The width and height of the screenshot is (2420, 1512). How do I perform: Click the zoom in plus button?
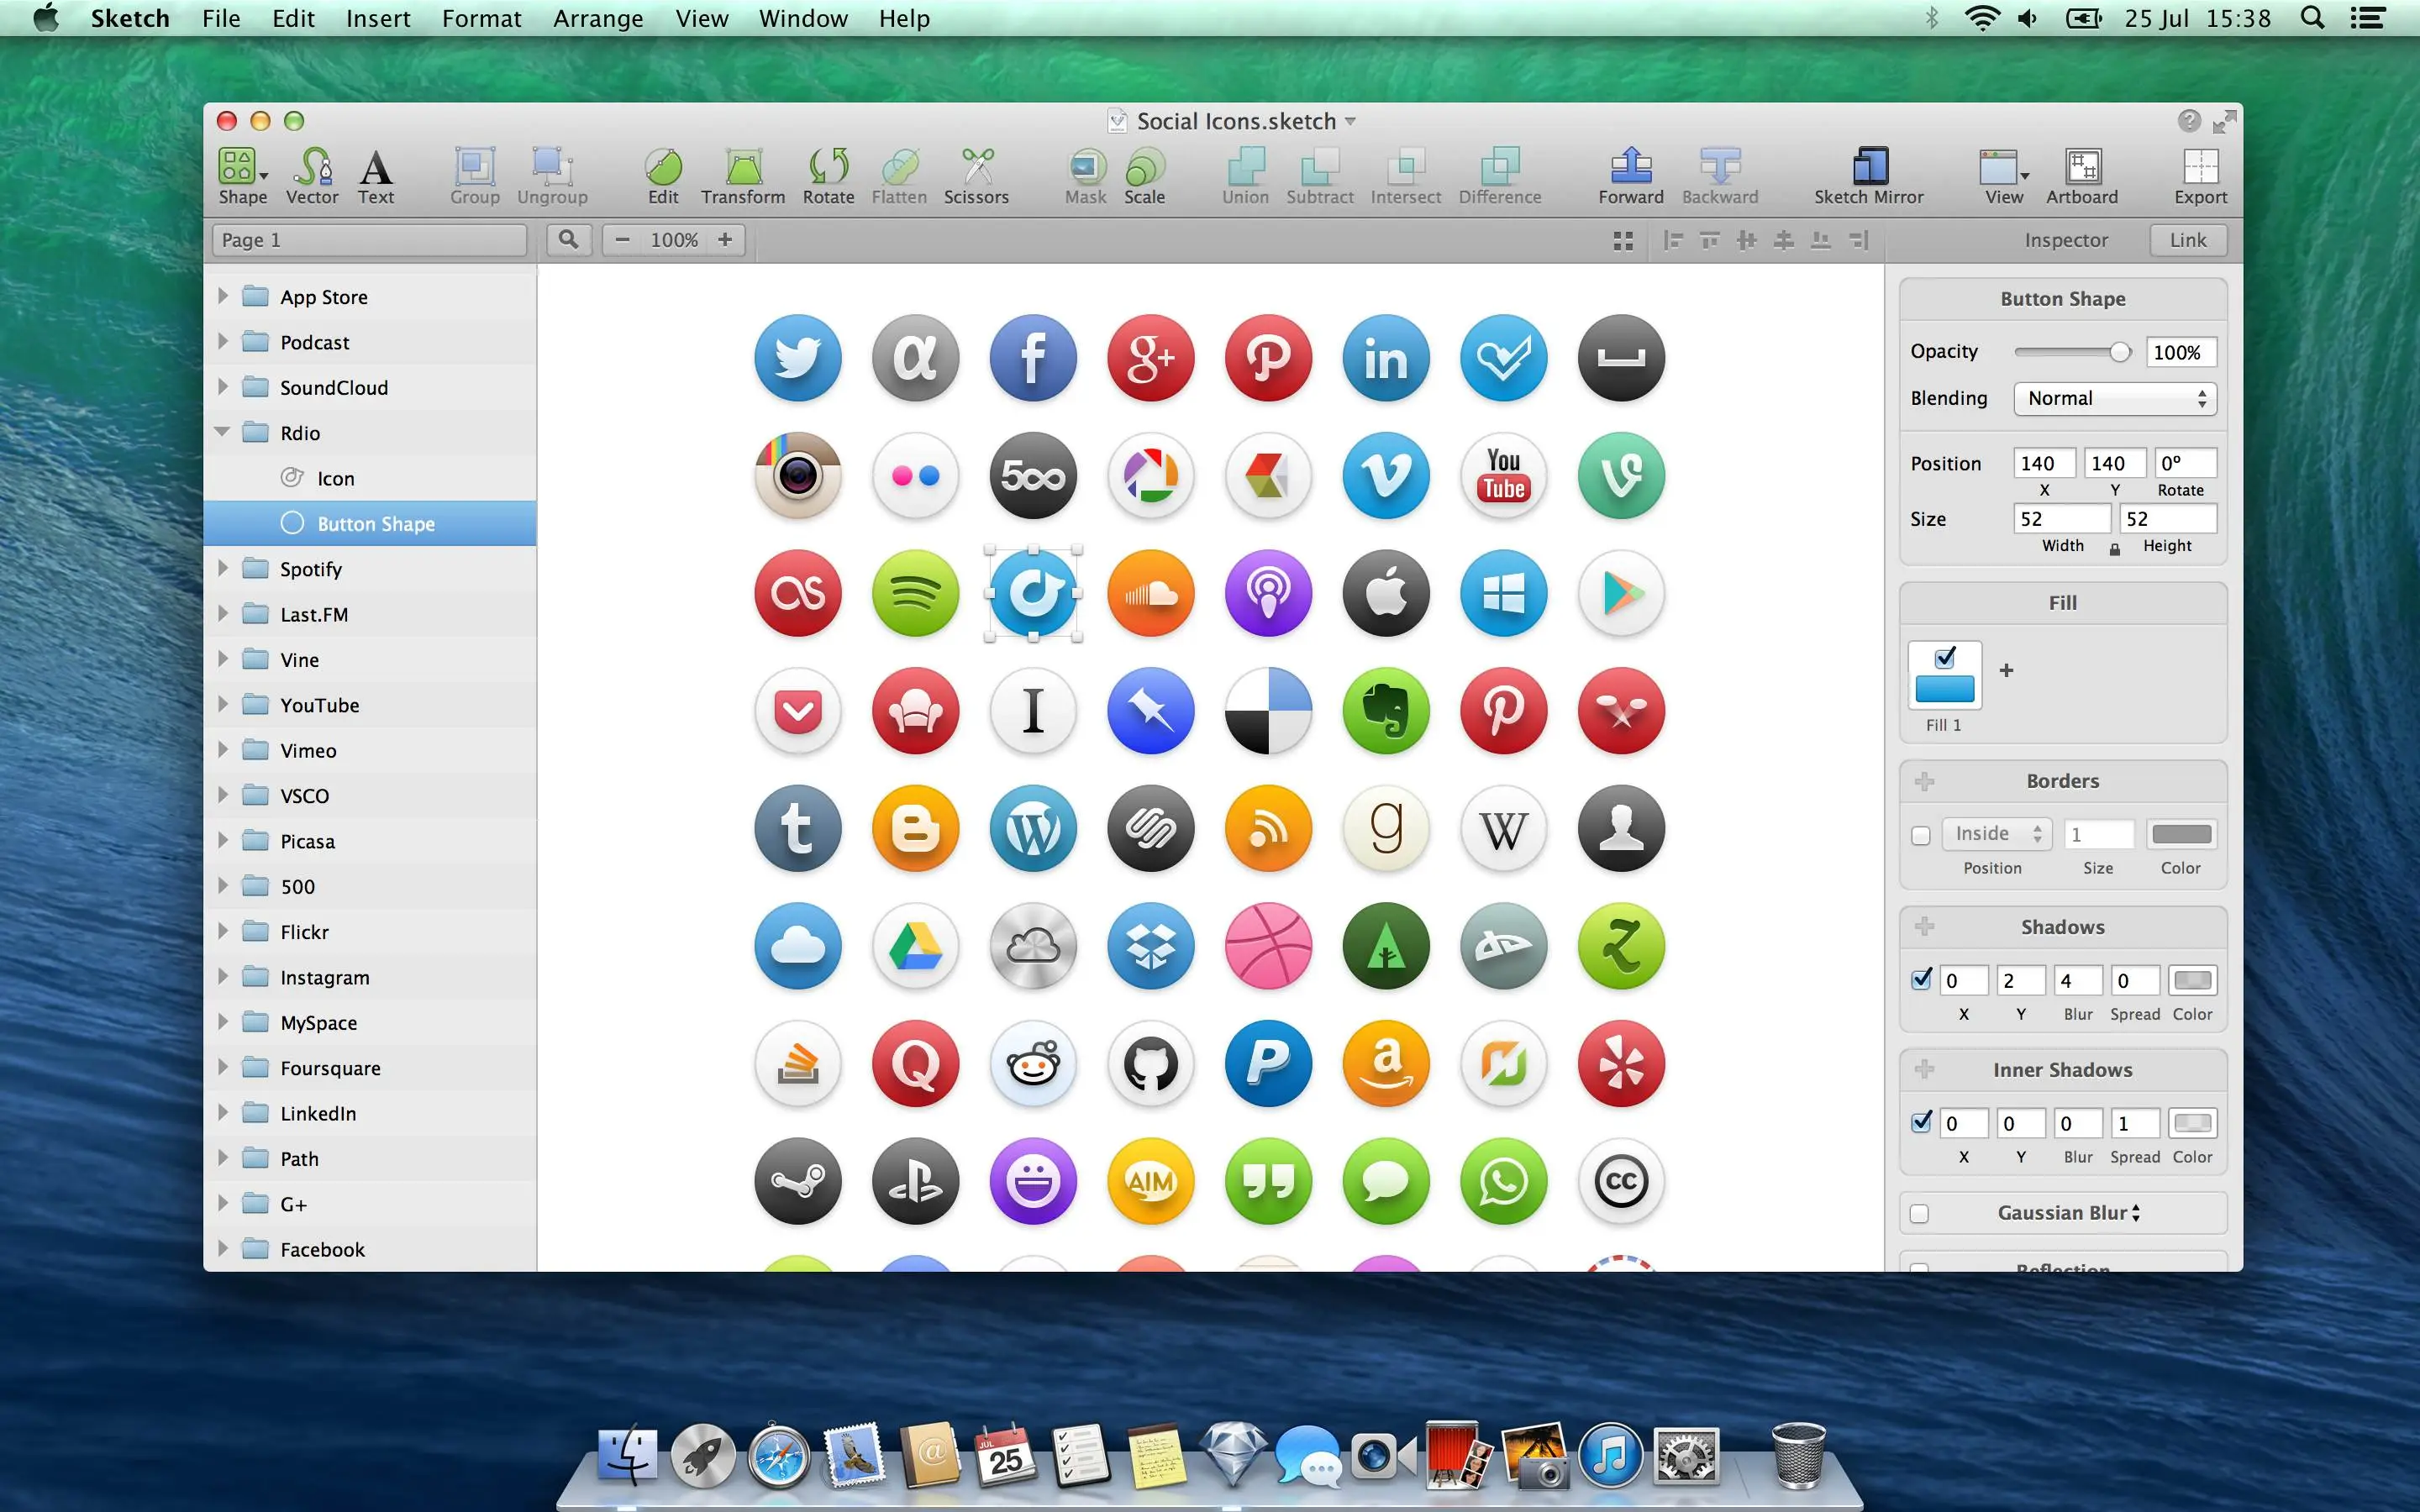point(725,240)
